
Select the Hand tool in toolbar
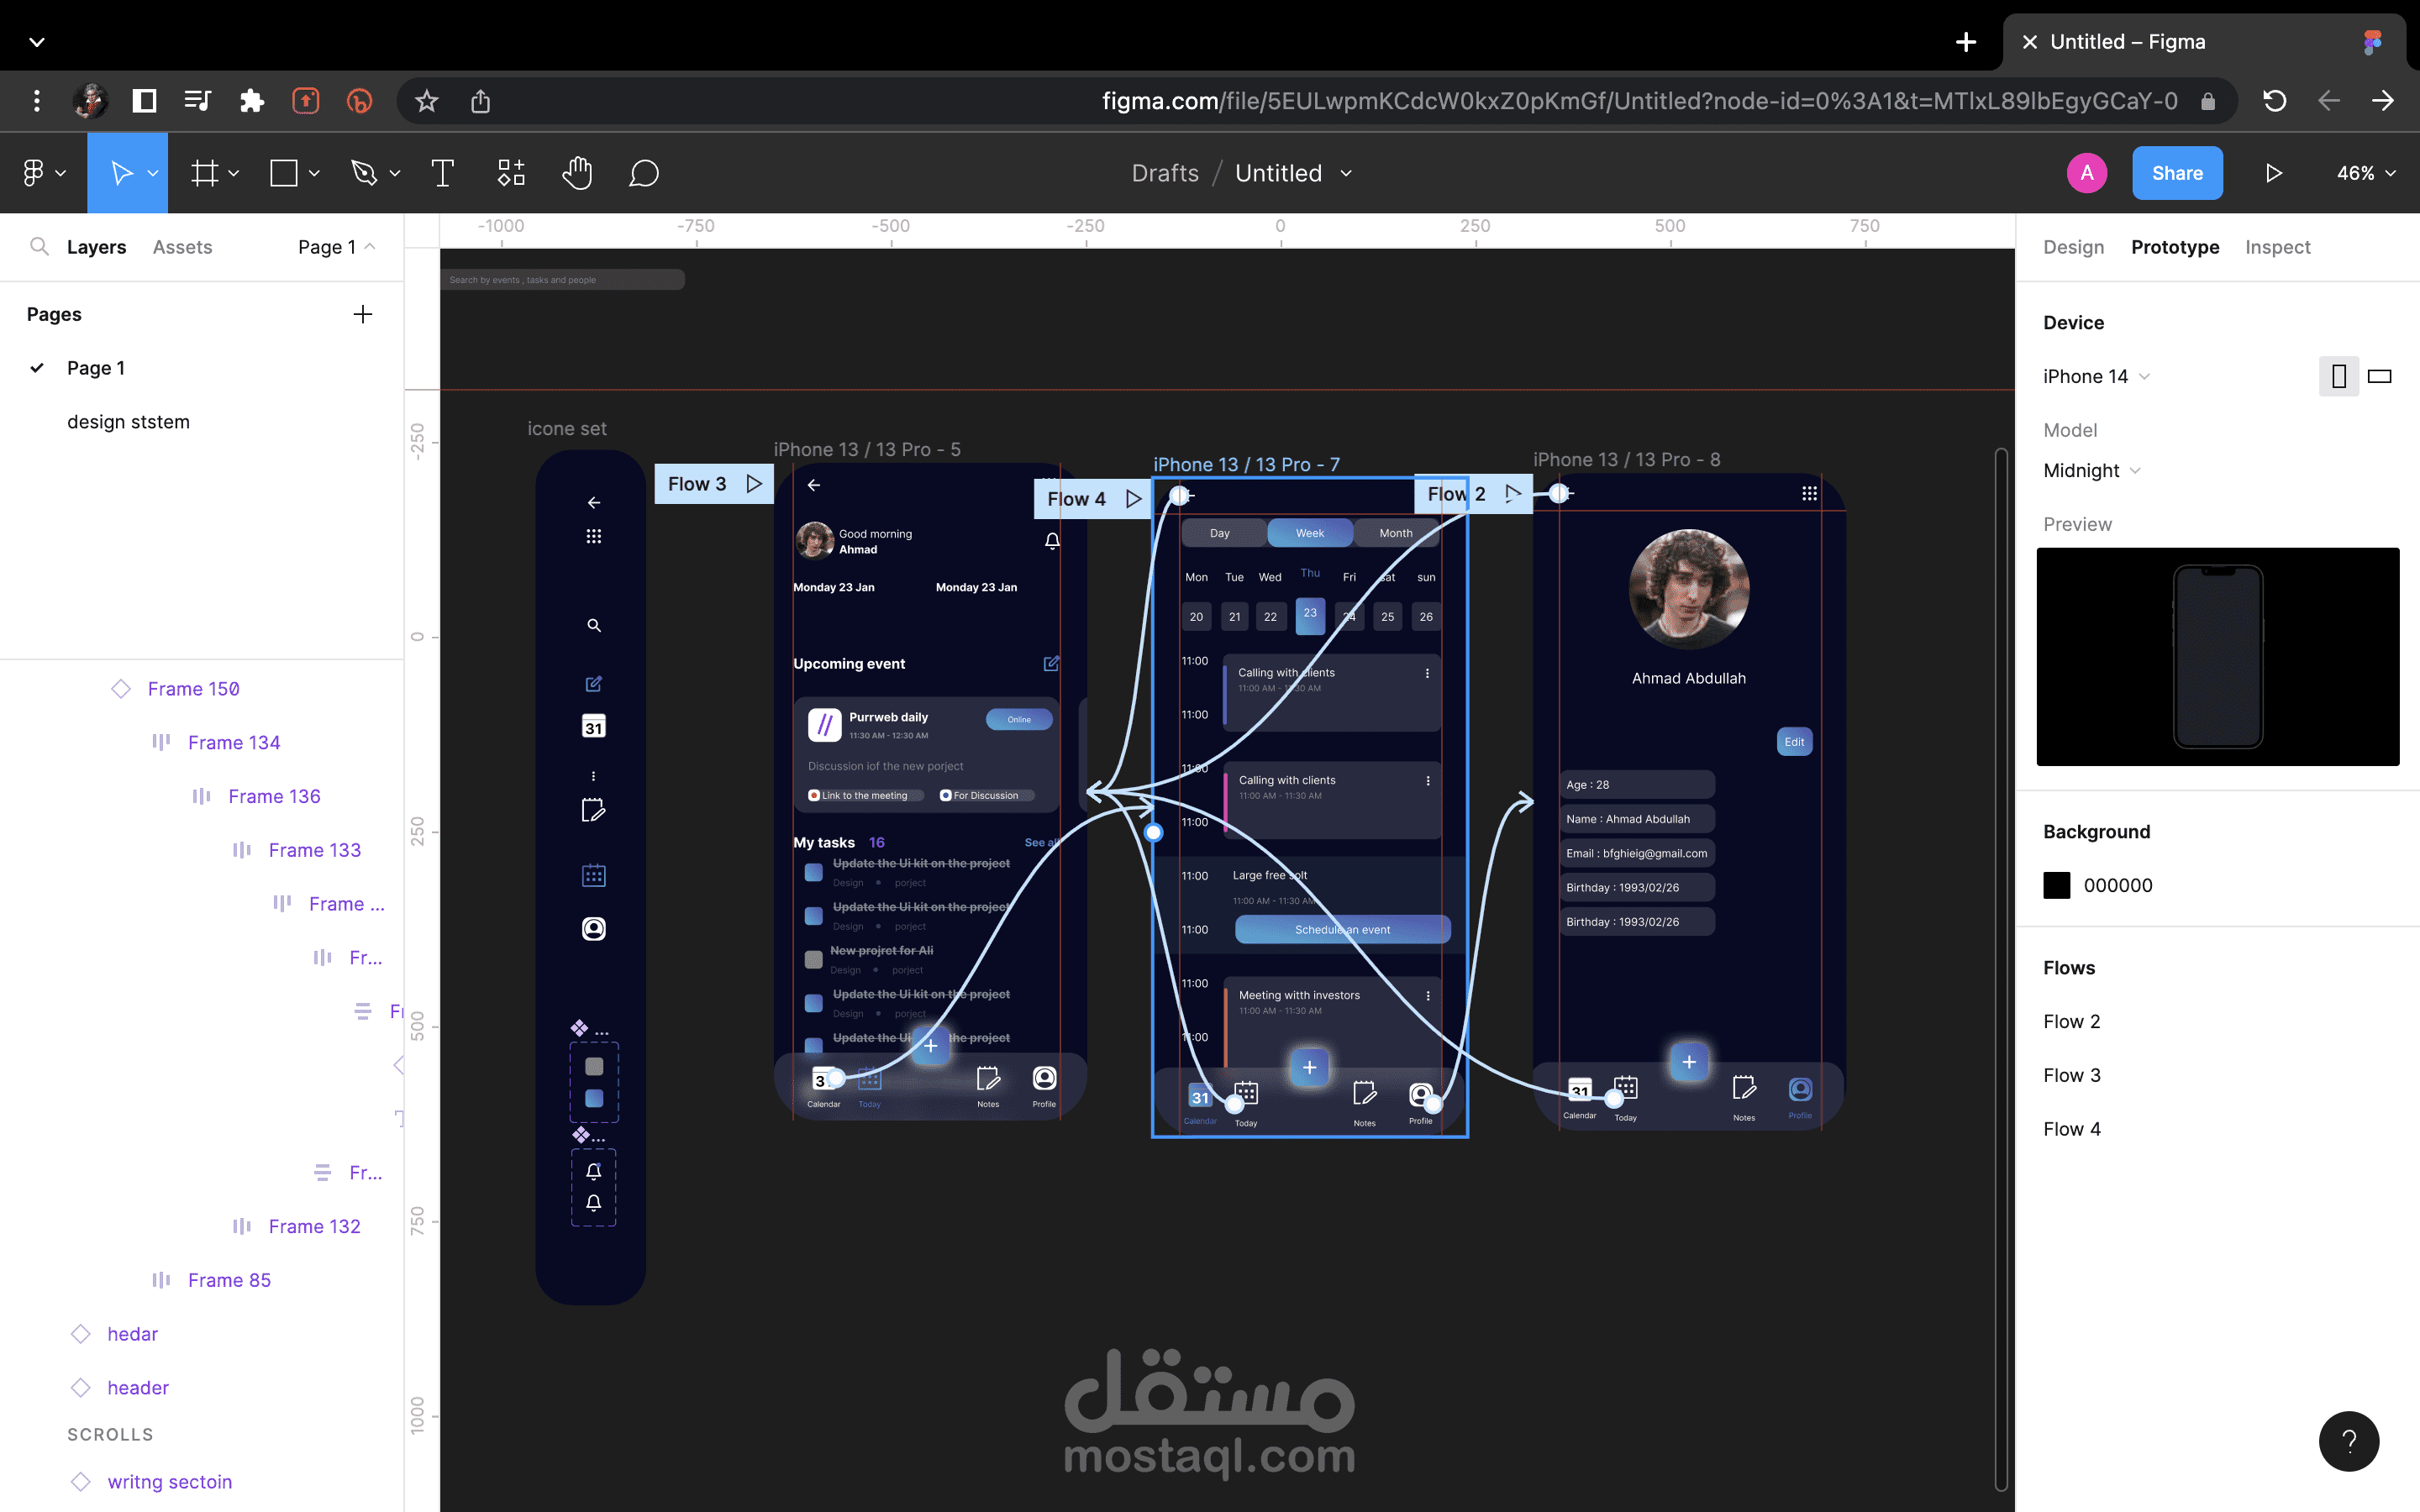tap(577, 174)
